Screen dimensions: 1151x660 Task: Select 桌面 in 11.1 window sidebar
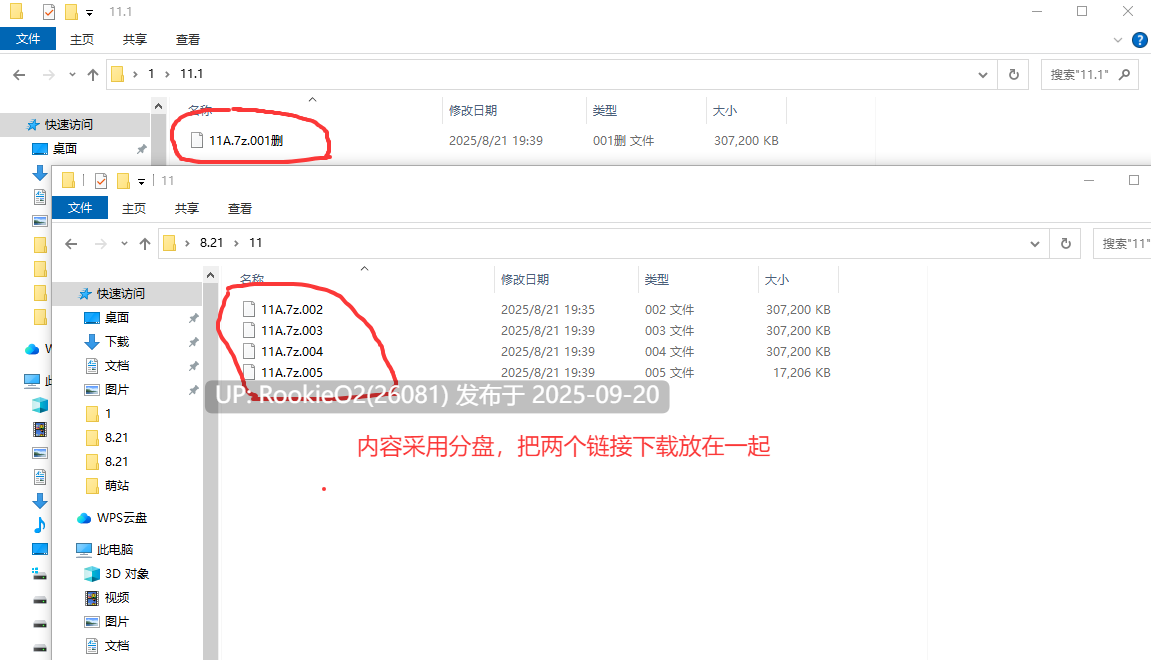click(x=65, y=148)
